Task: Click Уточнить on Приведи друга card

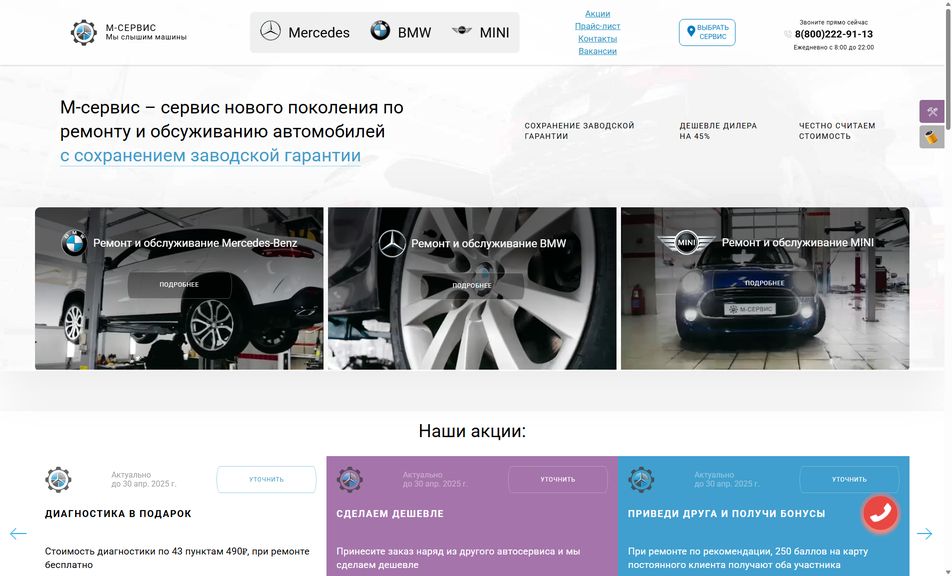Action: tap(849, 479)
